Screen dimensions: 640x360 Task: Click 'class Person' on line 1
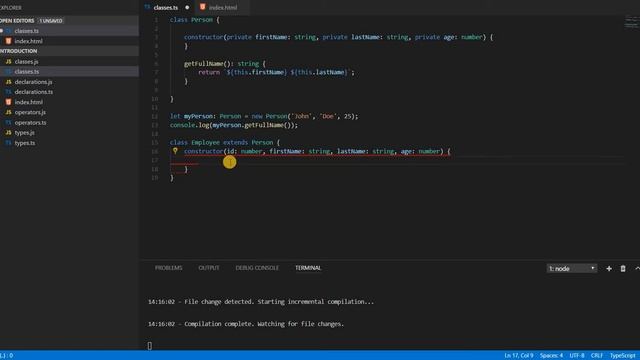click(x=191, y=20)
